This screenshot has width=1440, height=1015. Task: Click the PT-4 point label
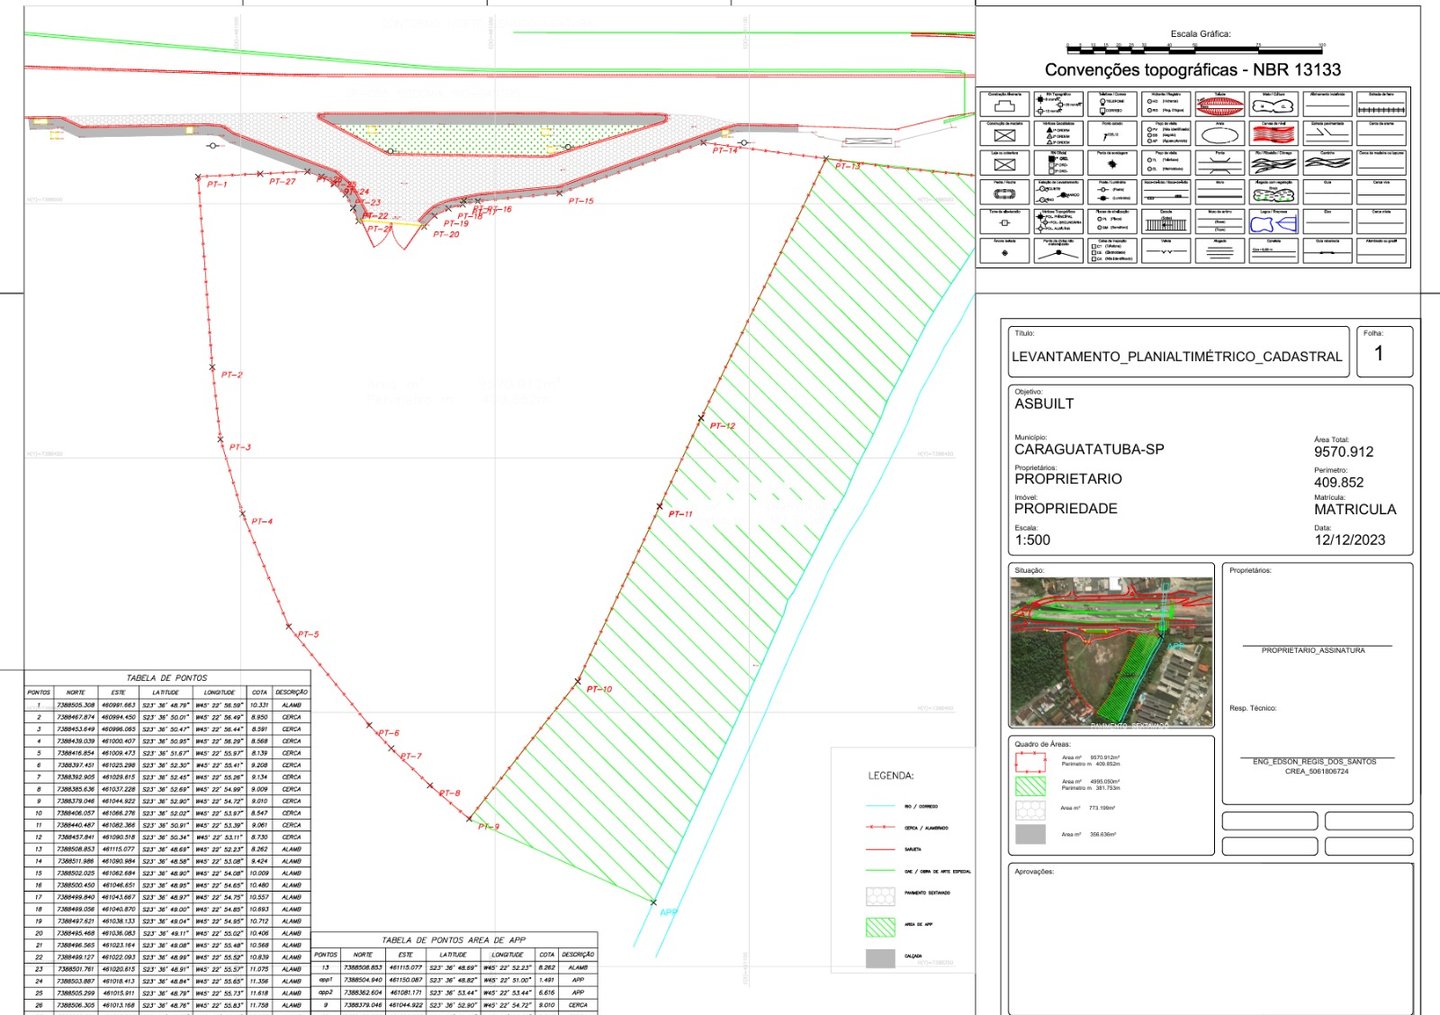tap(262, 521)
